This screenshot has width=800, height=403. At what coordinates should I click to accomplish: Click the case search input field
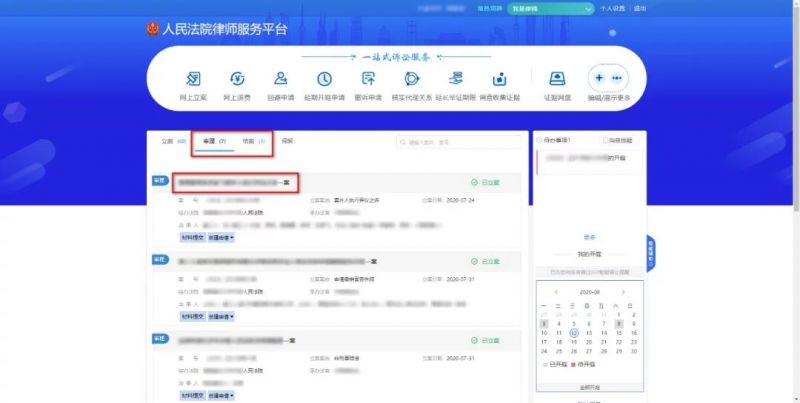pyautogui.click(x=458, y=143)
